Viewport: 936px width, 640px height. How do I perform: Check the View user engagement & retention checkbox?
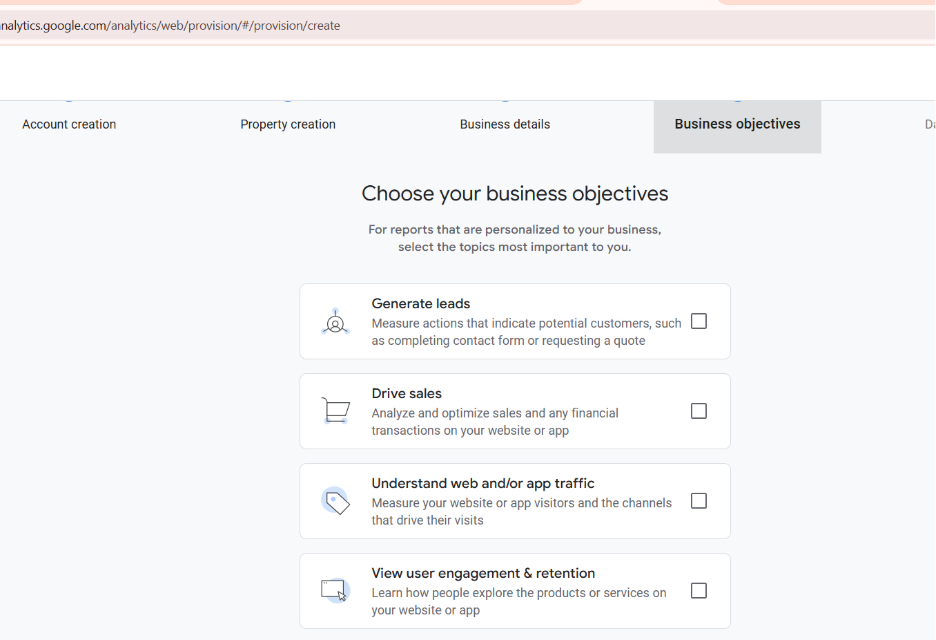coord(698,590)
